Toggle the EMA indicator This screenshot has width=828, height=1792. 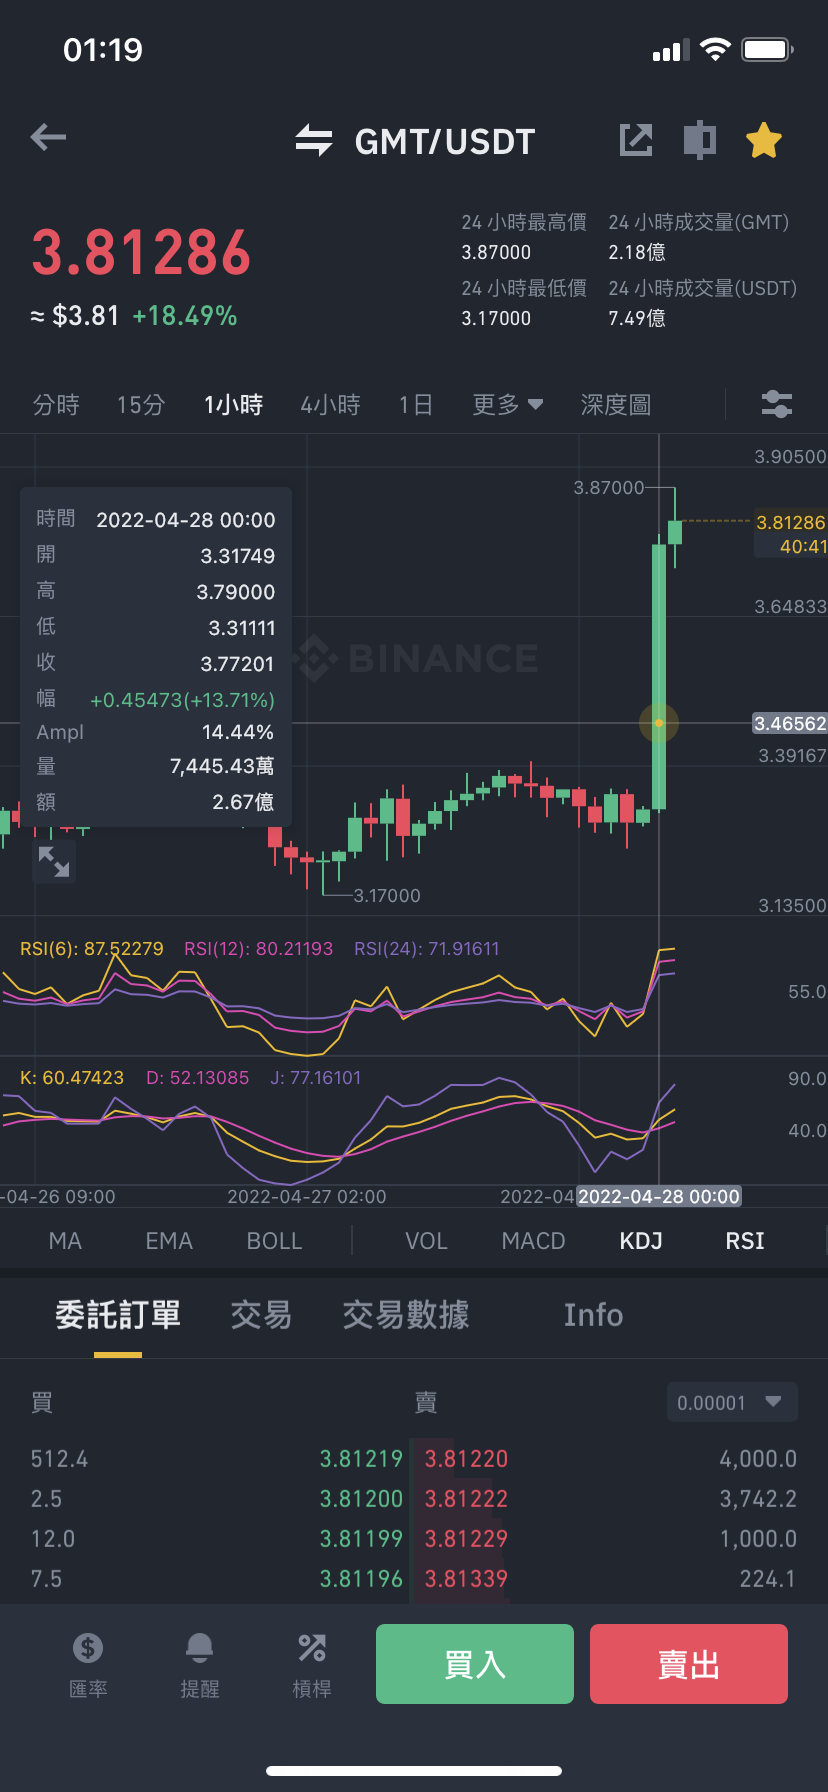pos(169,1241)
